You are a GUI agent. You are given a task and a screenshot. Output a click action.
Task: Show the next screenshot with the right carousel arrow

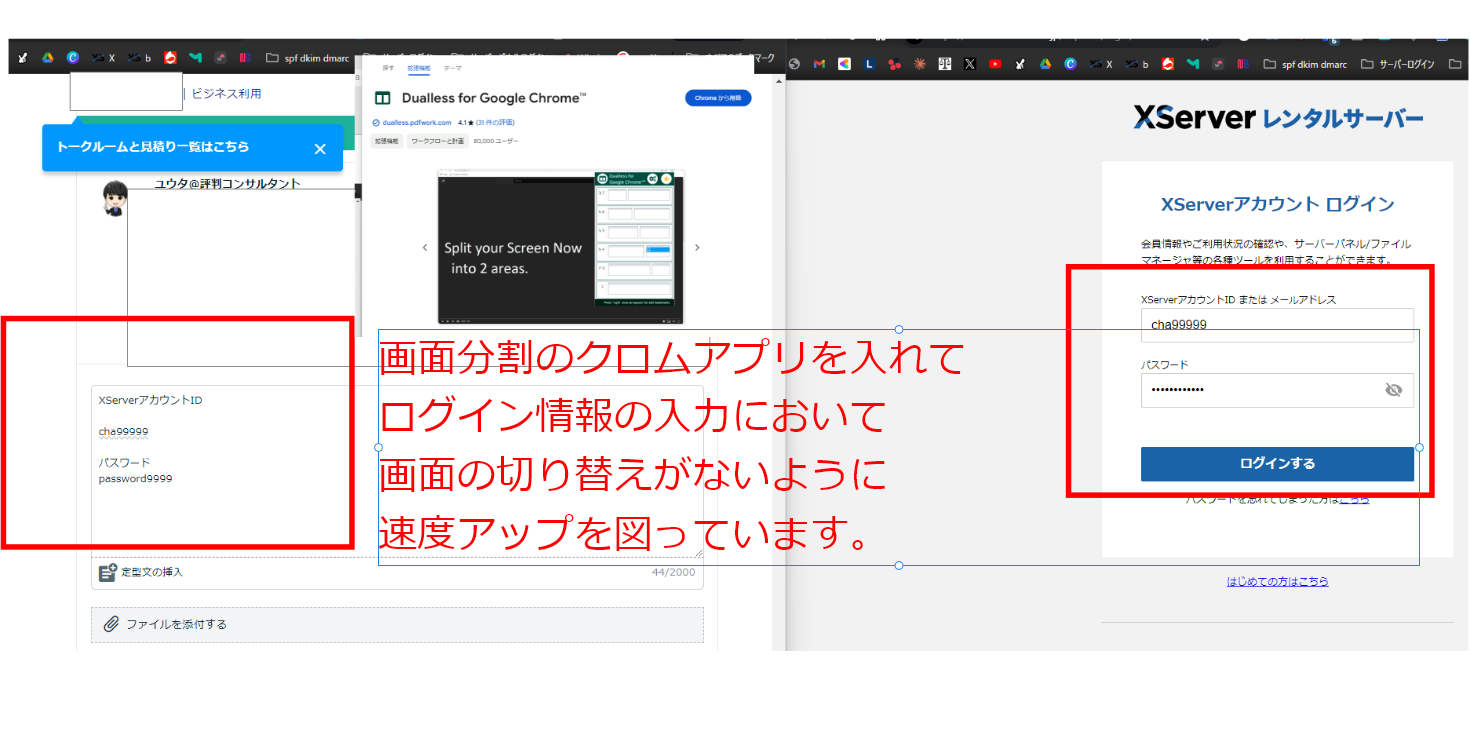click(x=698, y=247)
